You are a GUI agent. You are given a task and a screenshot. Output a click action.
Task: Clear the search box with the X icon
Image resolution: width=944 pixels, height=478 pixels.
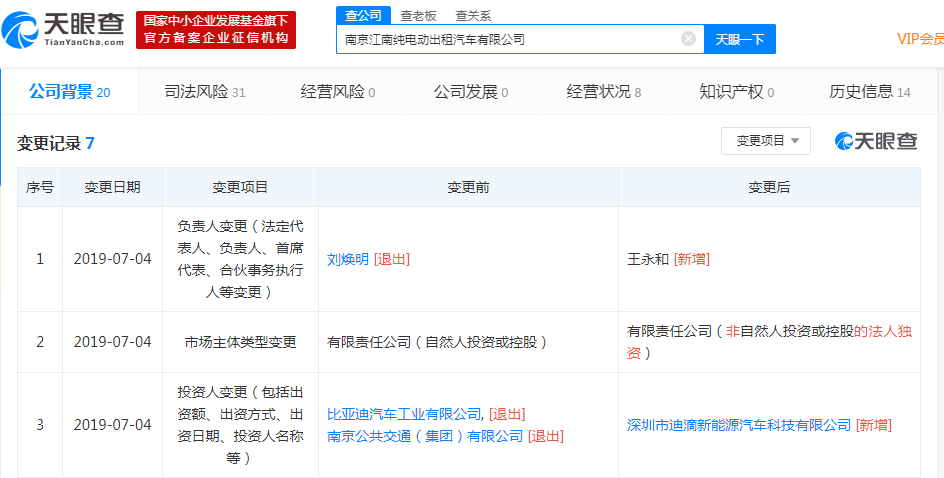pyautogui.click(x=688, y=39)
